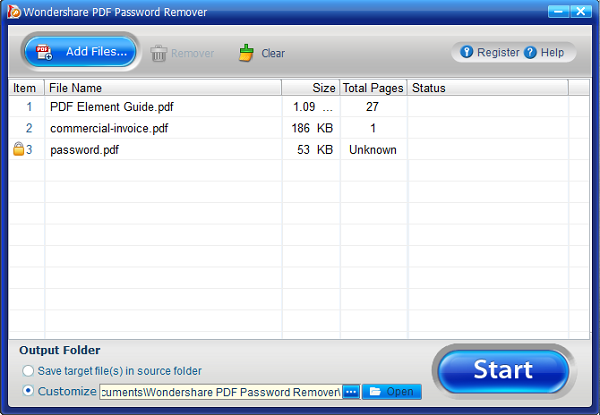Click the lock icon beside password.pdf
Image resolution: width=600 pixels, height=415 pixels.
pyautogui.click(x=18, y=150)
